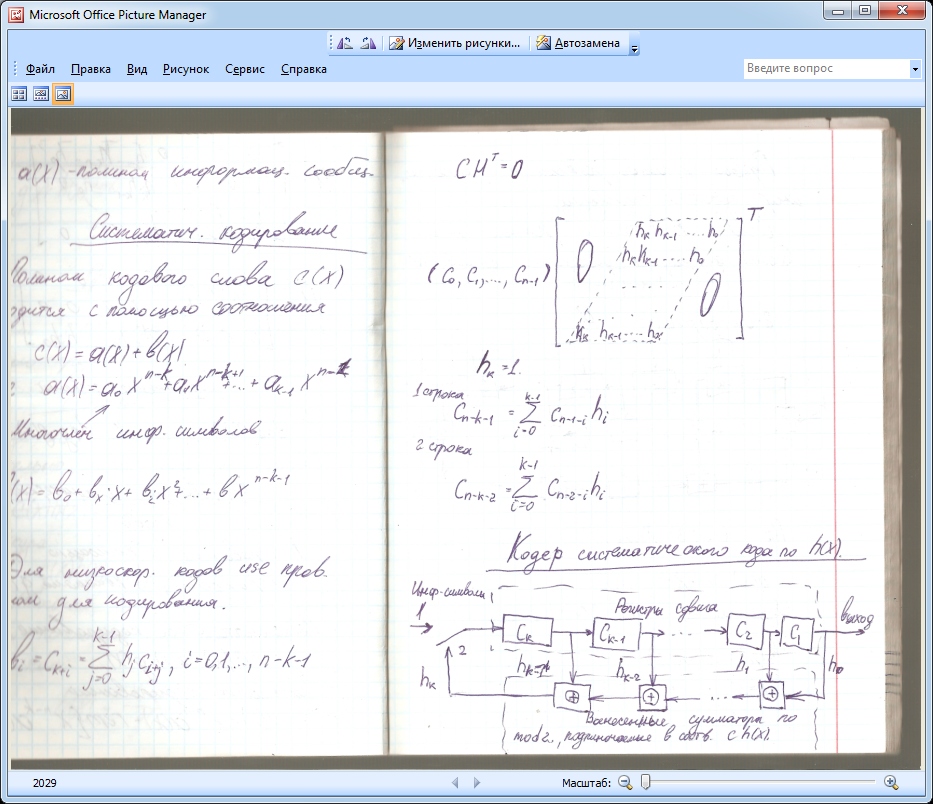Open the Рисунок menu
This screenshot has width=933, height=804.
click(x=186, y=69)
